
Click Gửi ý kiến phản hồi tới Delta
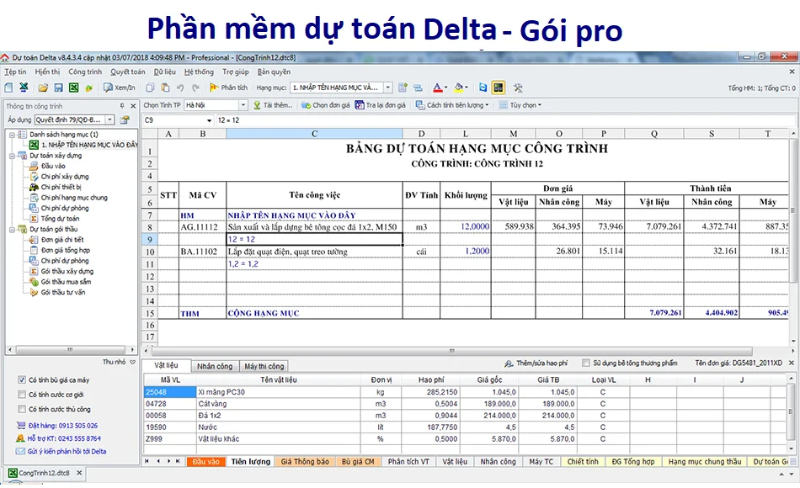pyautogui.click(x=67, y=451)
